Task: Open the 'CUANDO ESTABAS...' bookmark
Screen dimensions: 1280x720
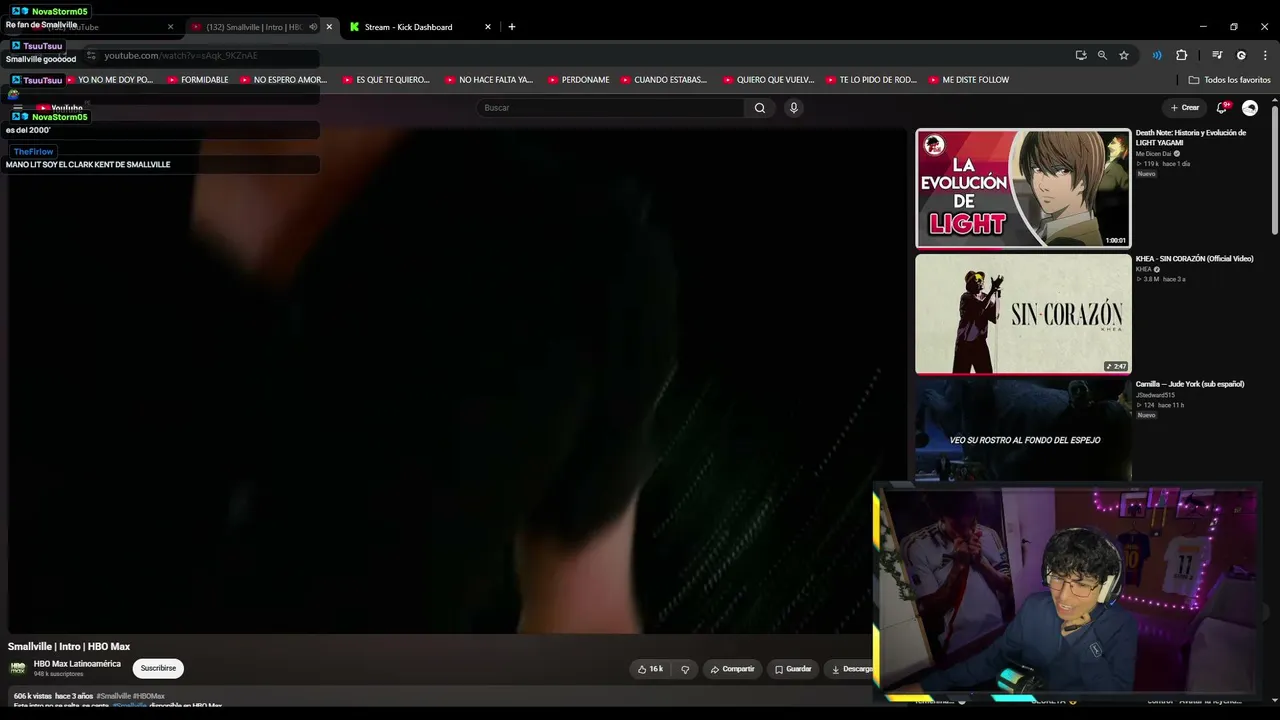Action: point(663,80)
